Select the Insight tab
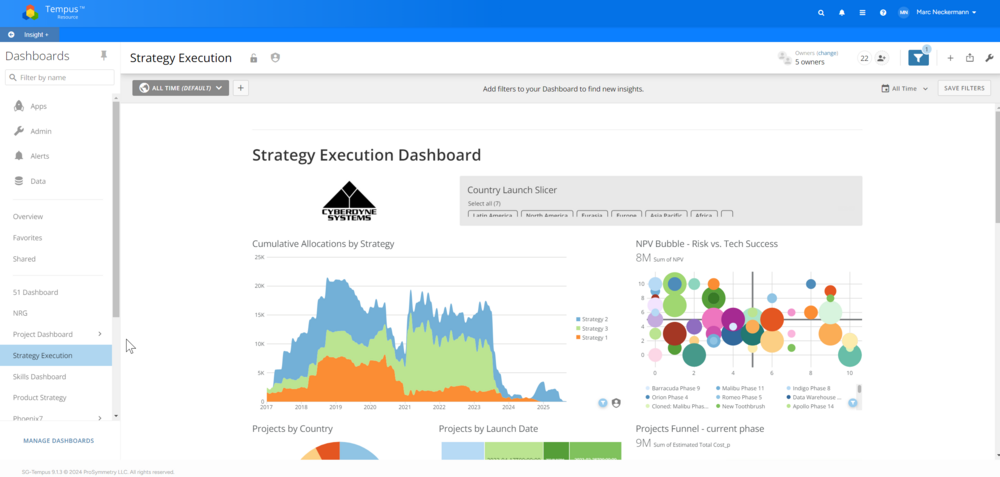 click(30, 34)
